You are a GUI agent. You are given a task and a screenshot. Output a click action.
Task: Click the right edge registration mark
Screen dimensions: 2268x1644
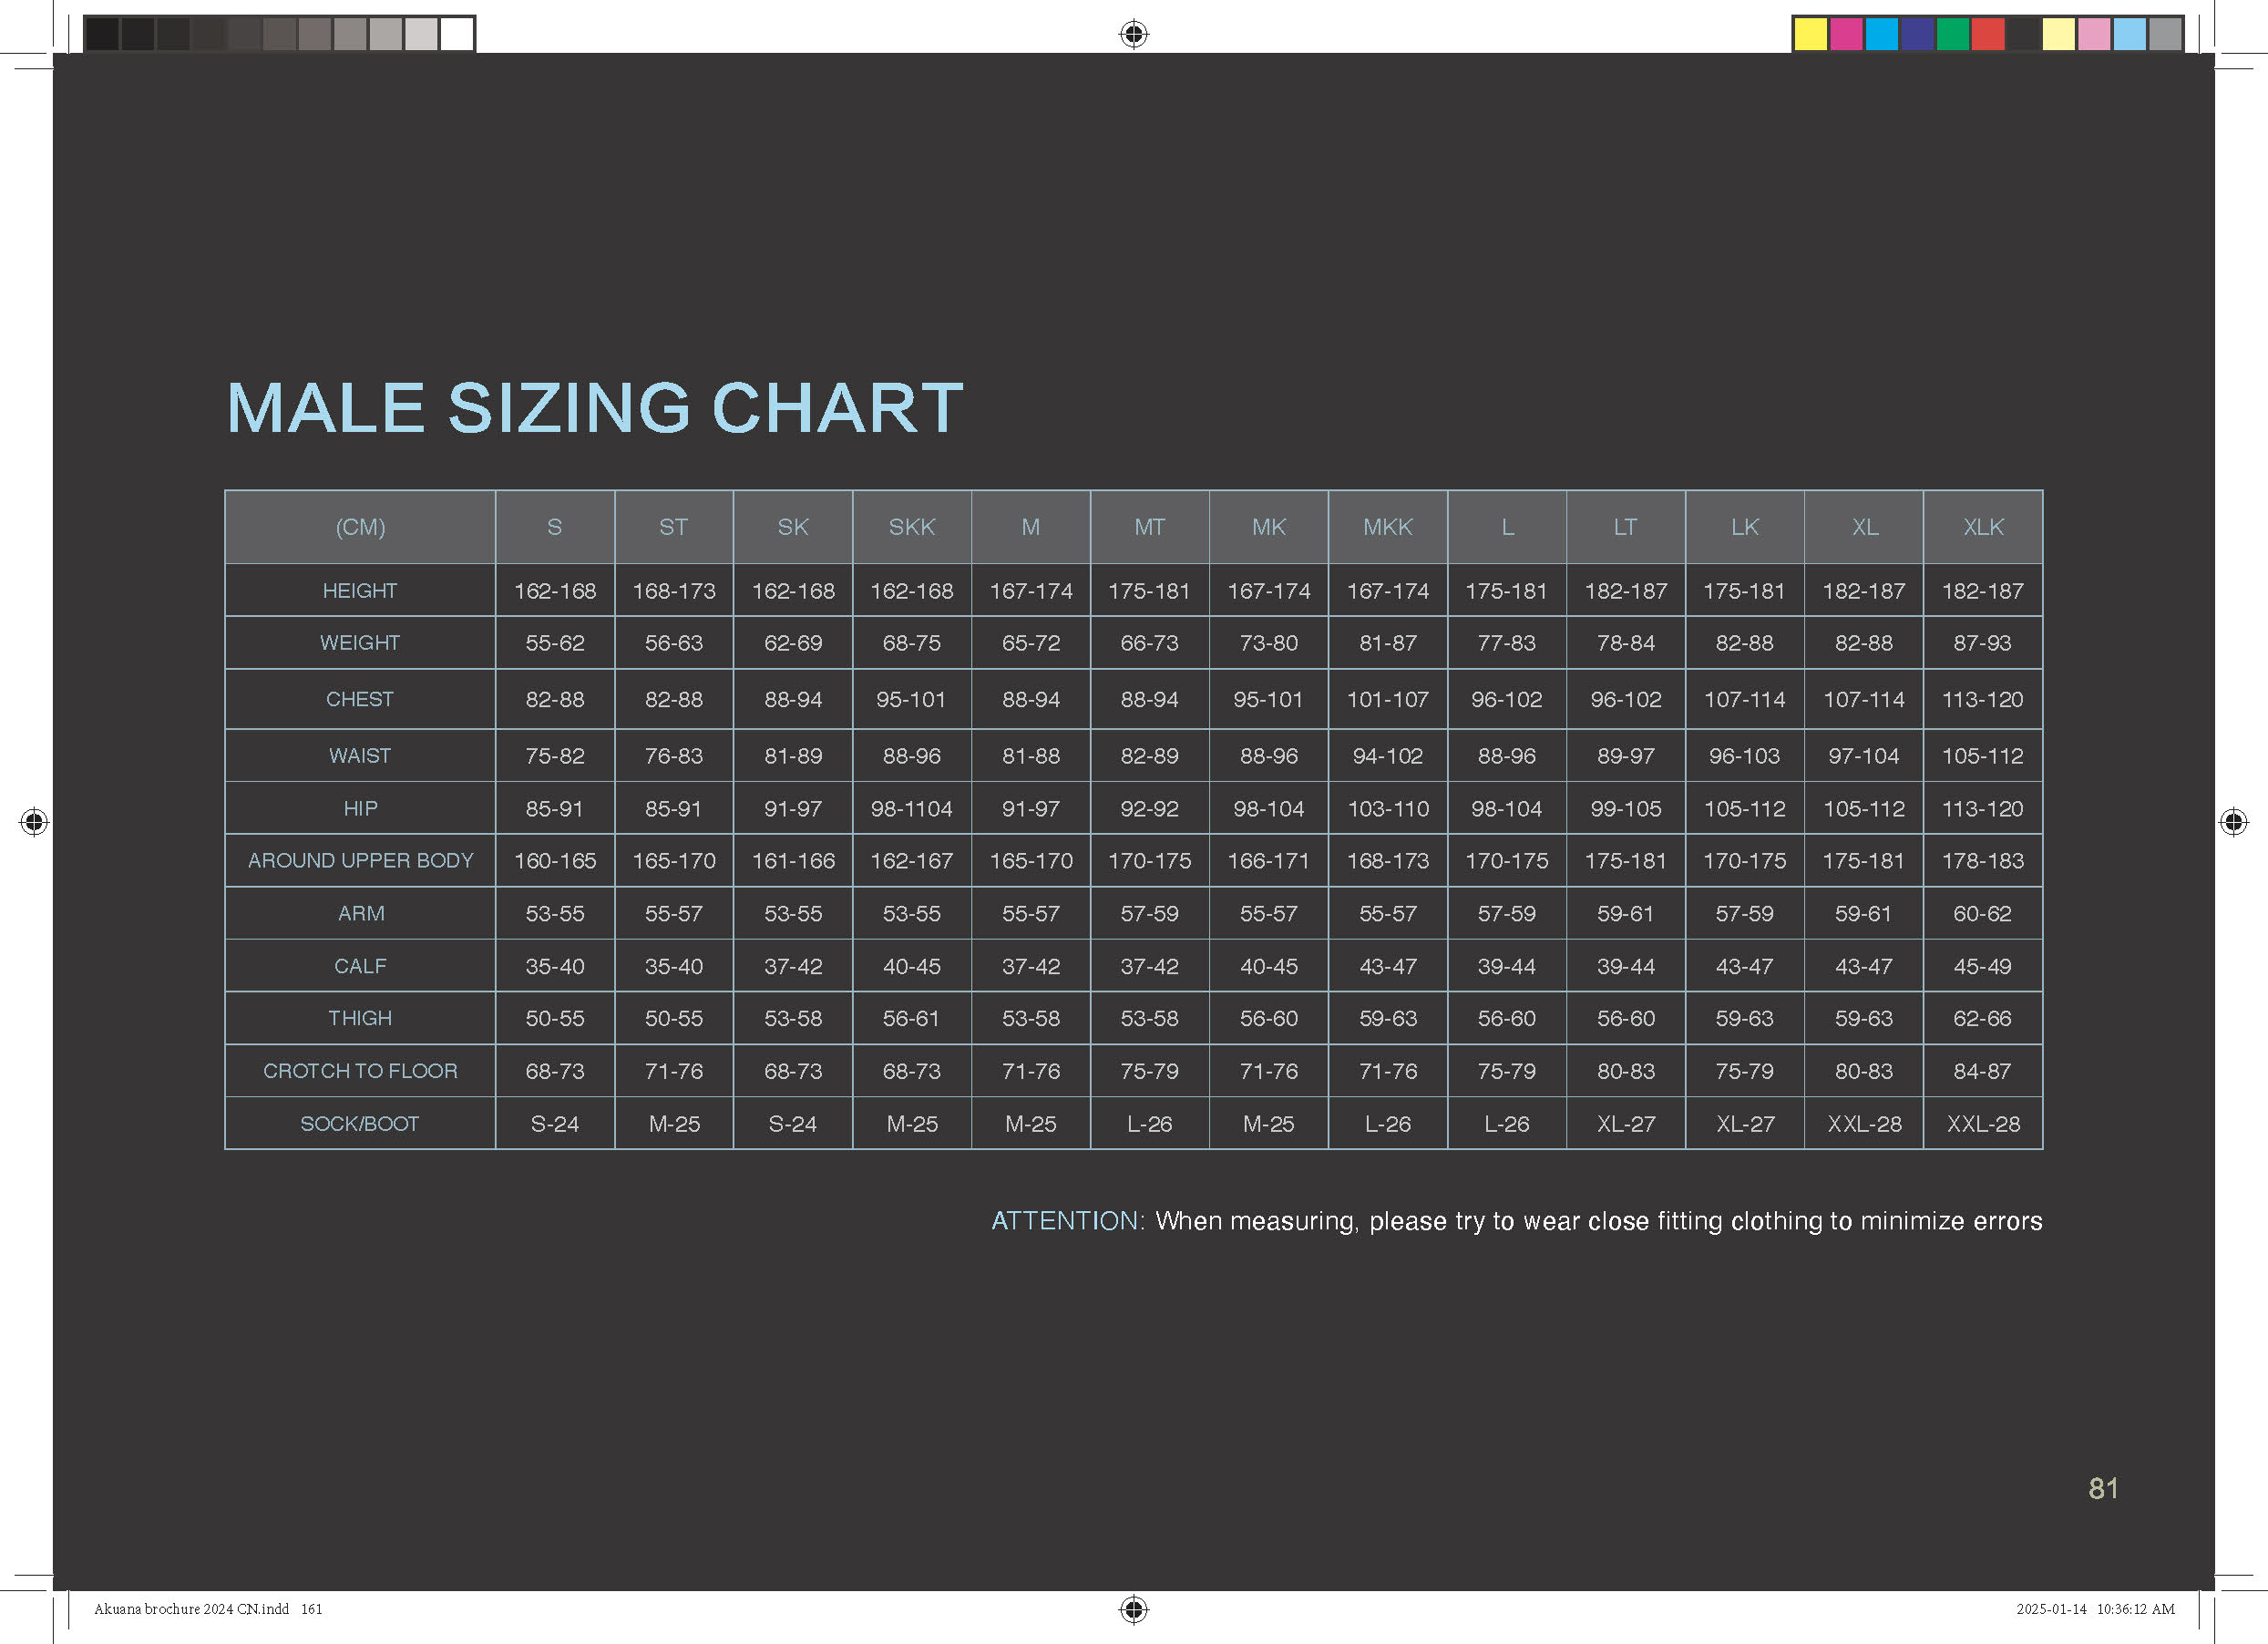pyautogui.click(x=2233, y=822)
